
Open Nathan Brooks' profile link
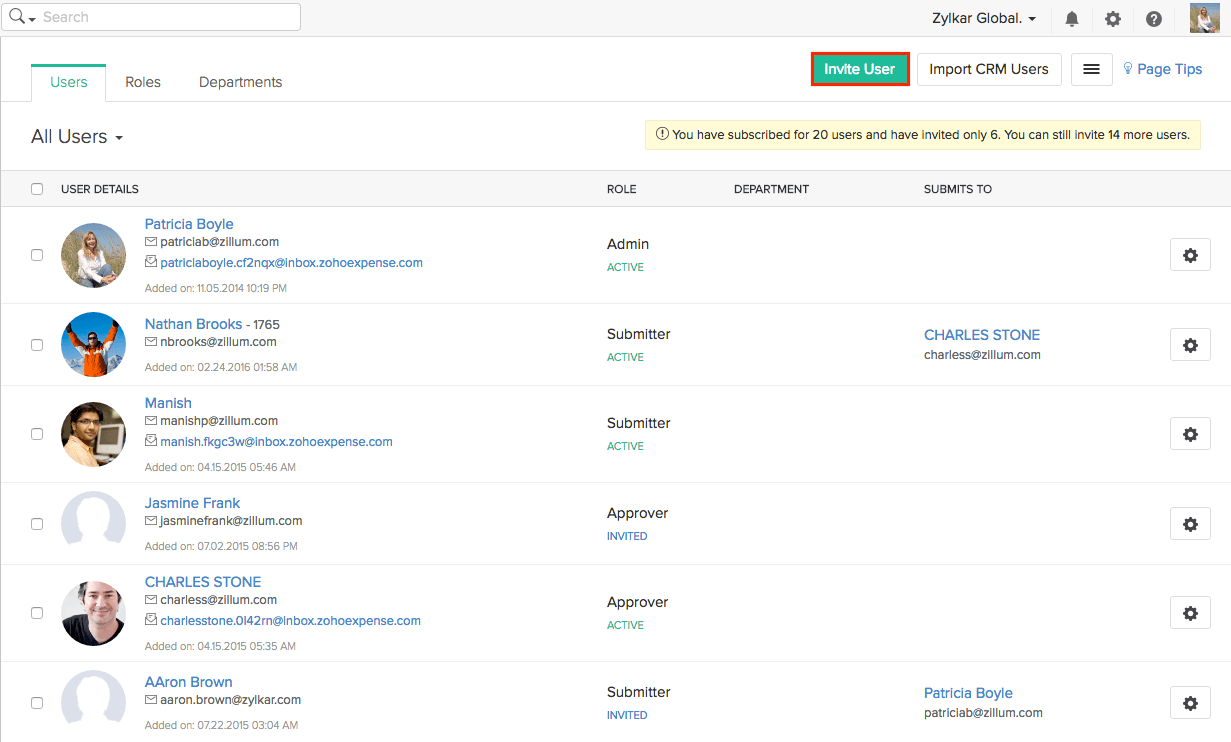click(193, 324)
